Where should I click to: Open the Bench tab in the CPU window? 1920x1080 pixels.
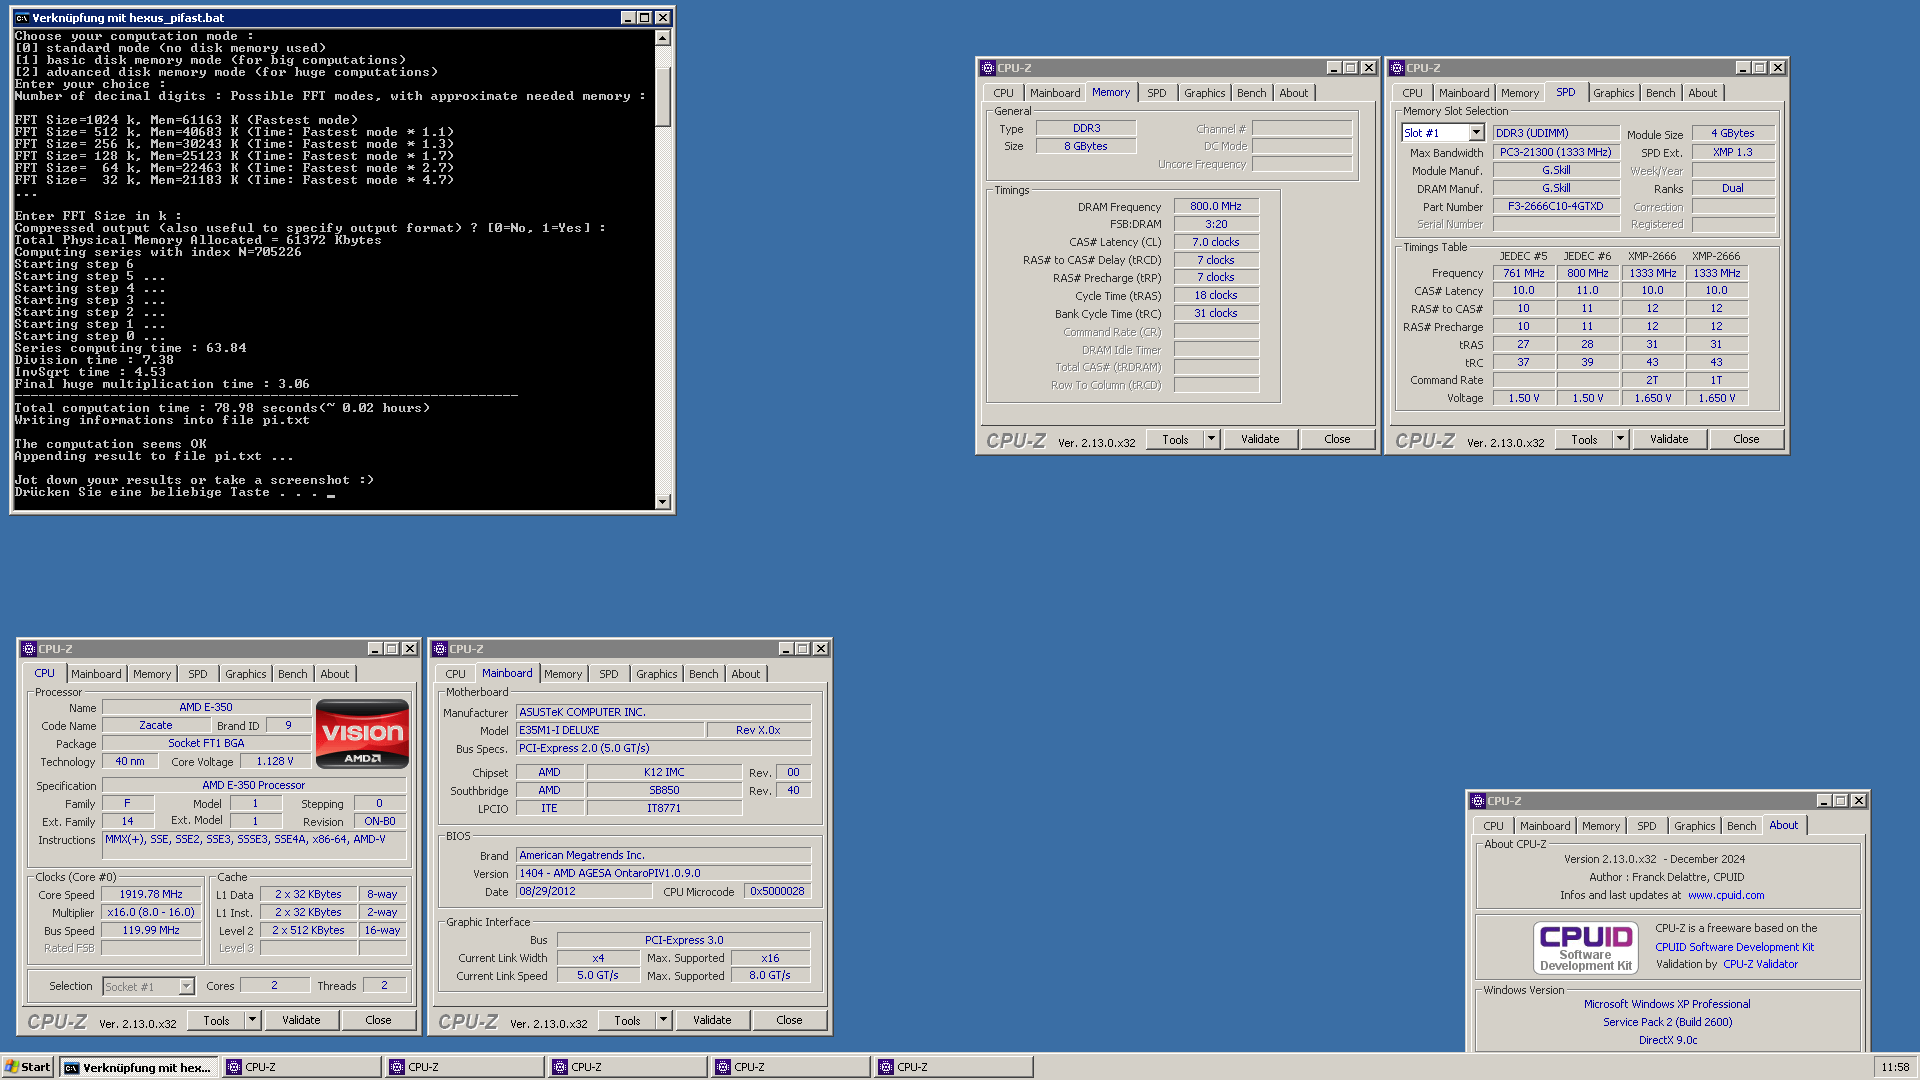coord(292,674)
